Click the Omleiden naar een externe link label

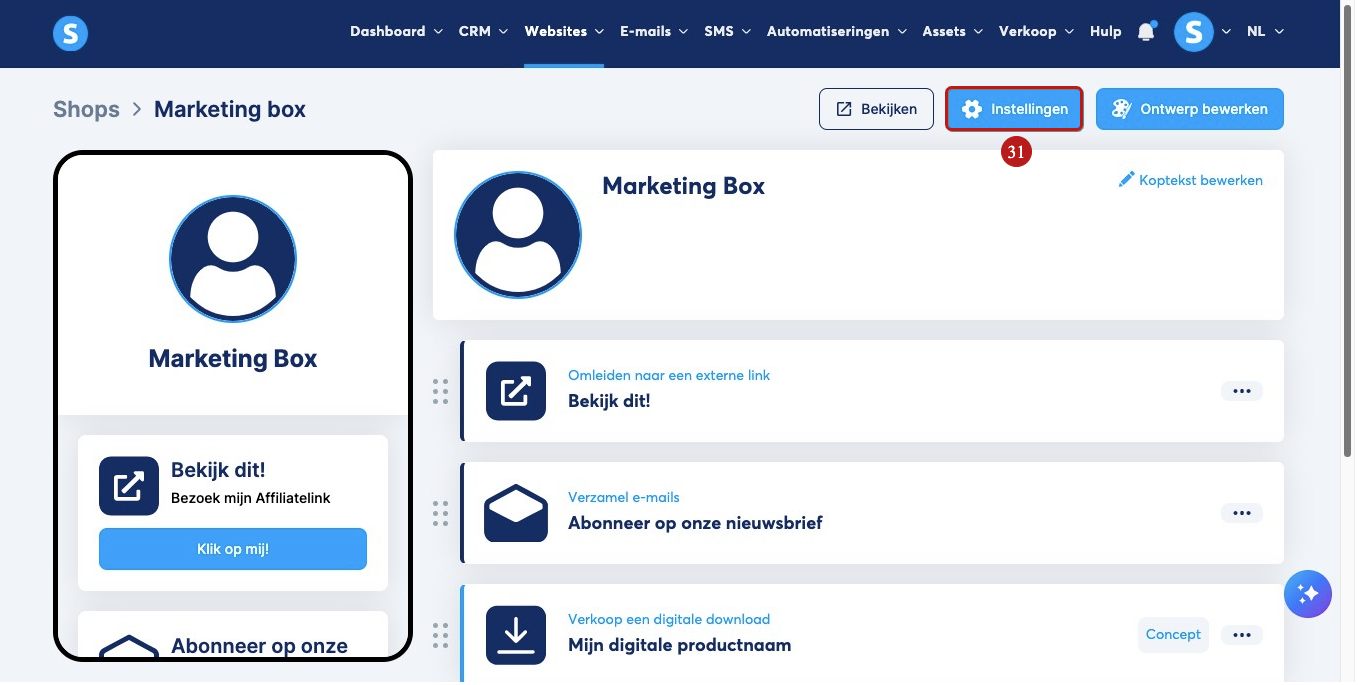click(x=669, y=376)
